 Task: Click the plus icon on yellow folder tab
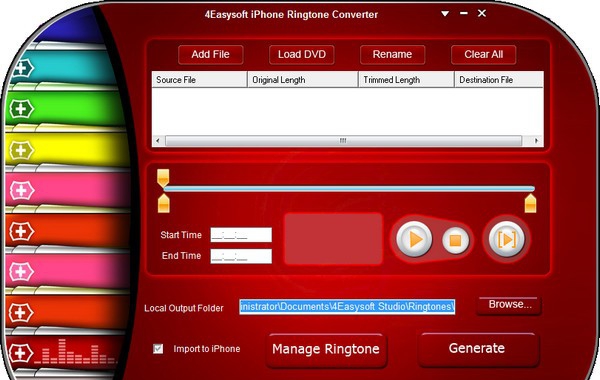pos(21,150)
